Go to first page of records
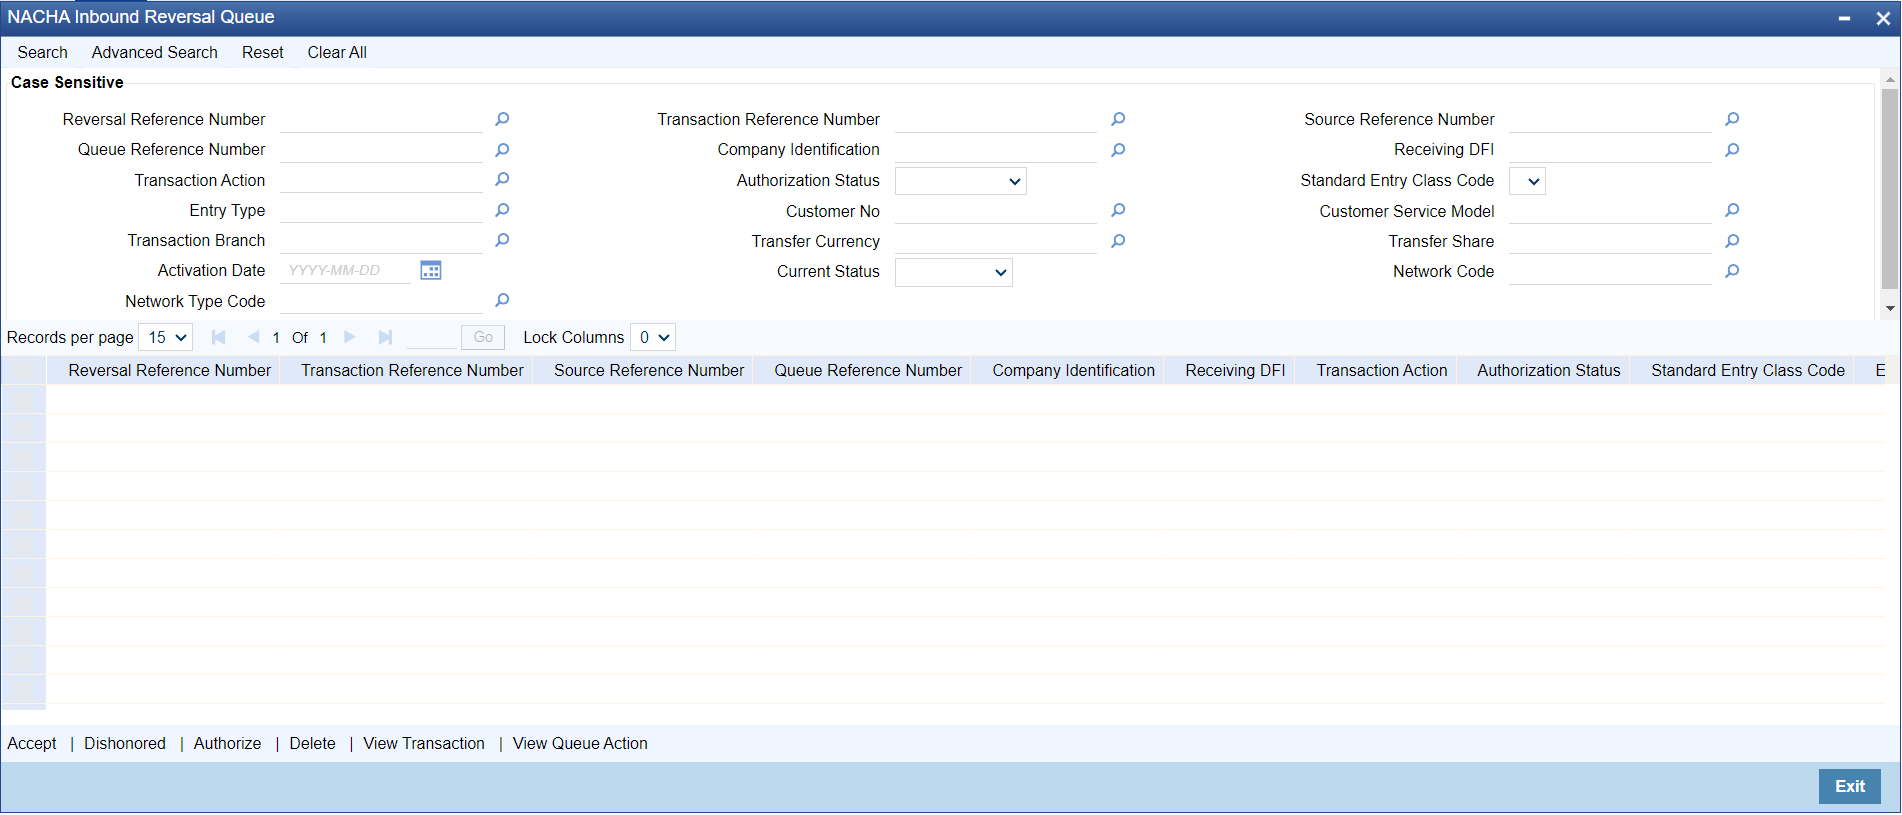This screenshot has height=815, width=1902. click(x=218, y=337)
